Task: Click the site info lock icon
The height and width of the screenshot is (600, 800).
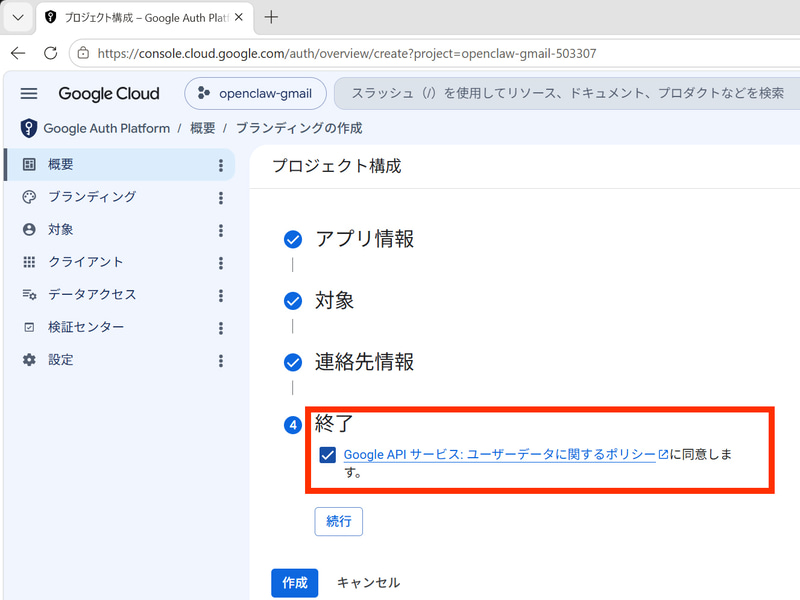Action: pyautogui.click(x=83, y=53)
